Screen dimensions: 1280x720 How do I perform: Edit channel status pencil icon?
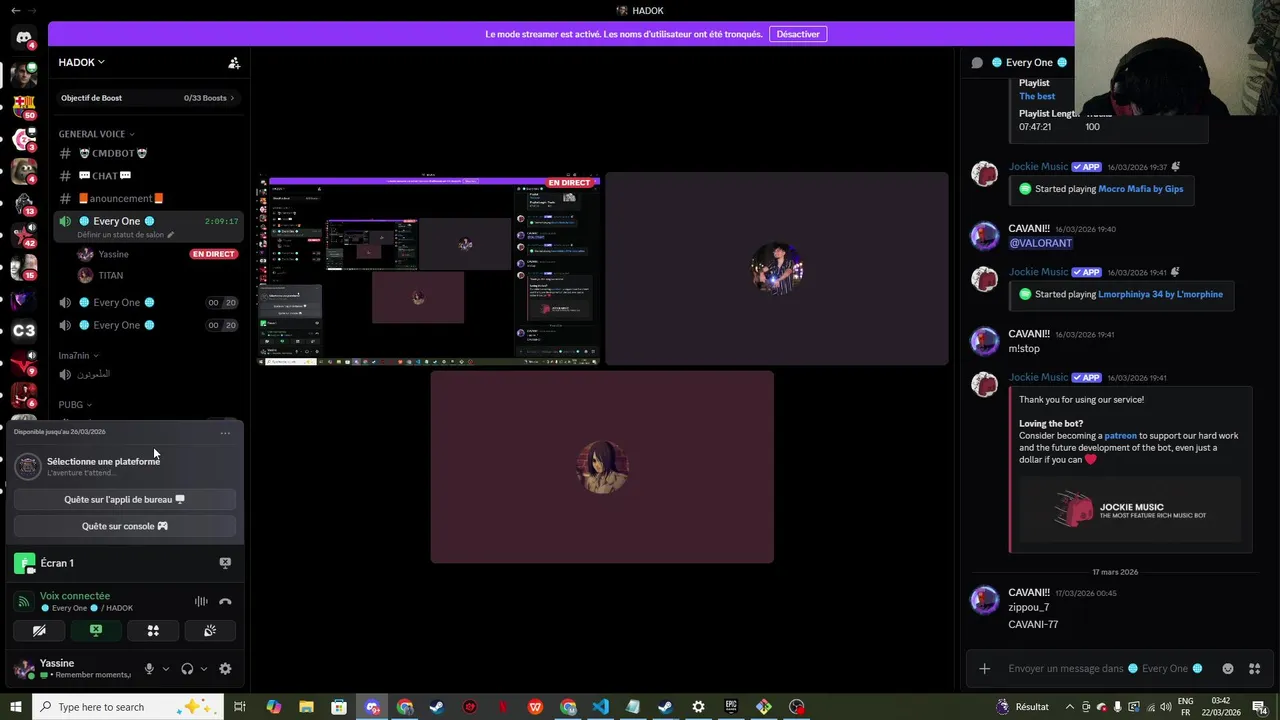[x=171, y=235]
